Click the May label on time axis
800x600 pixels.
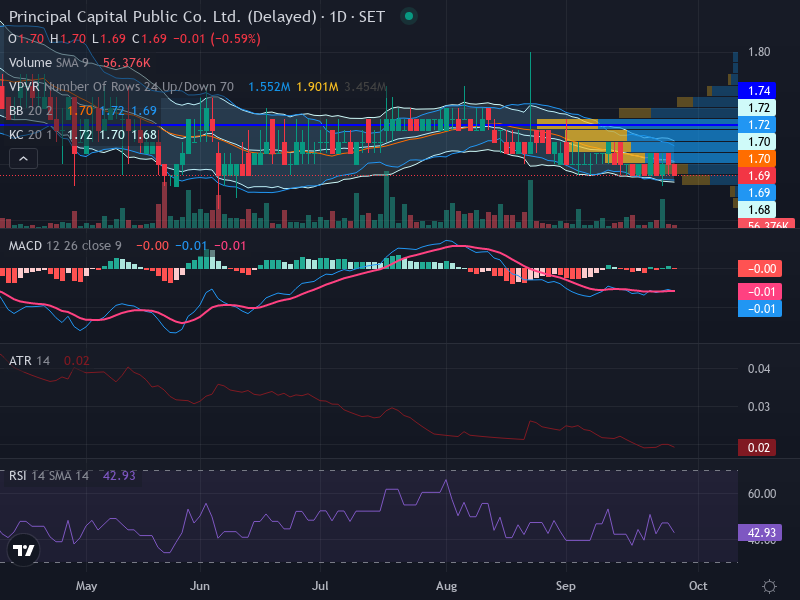[x=86, y=586]
